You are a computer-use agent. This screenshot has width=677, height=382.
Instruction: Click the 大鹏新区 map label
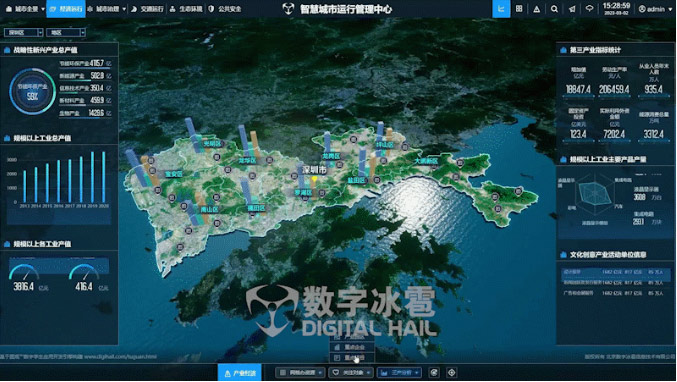[x=426, y=161]
